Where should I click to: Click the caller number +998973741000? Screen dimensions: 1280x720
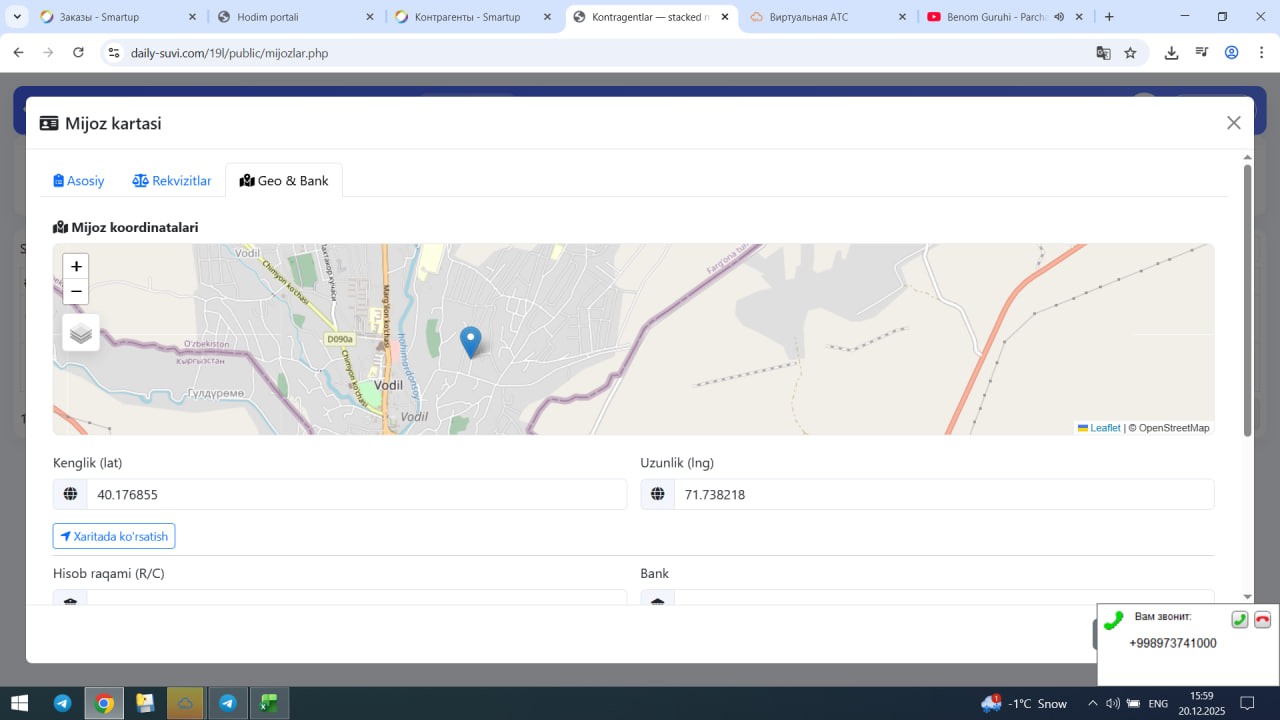pyautogui.click(x=1173, y=643)
